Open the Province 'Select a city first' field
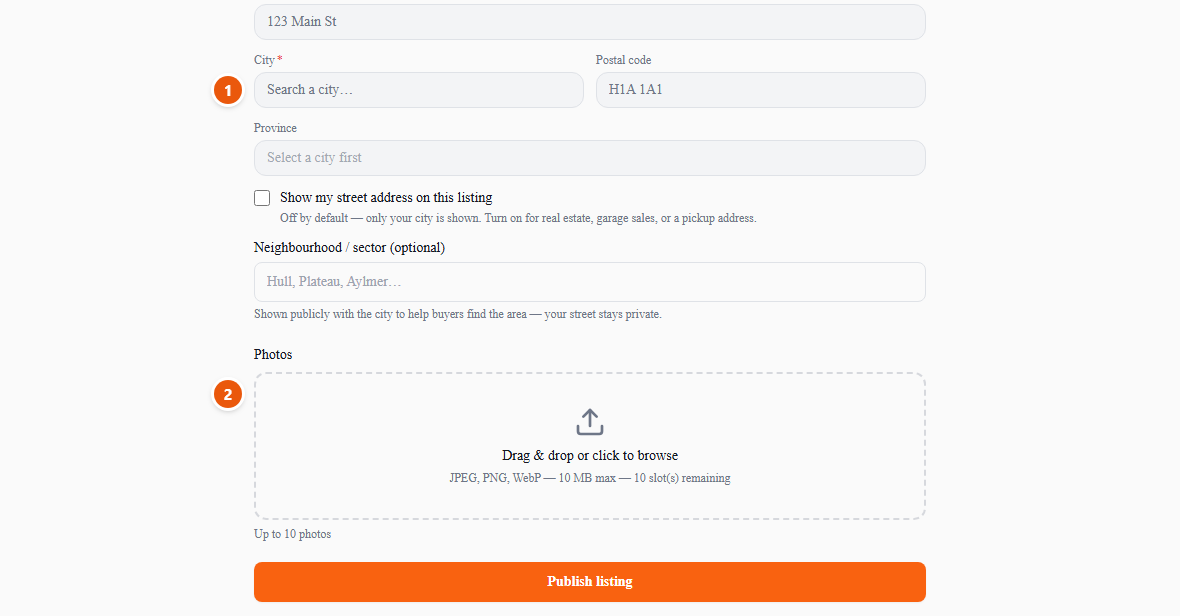The image size is (1180, 616). [589, 158]
